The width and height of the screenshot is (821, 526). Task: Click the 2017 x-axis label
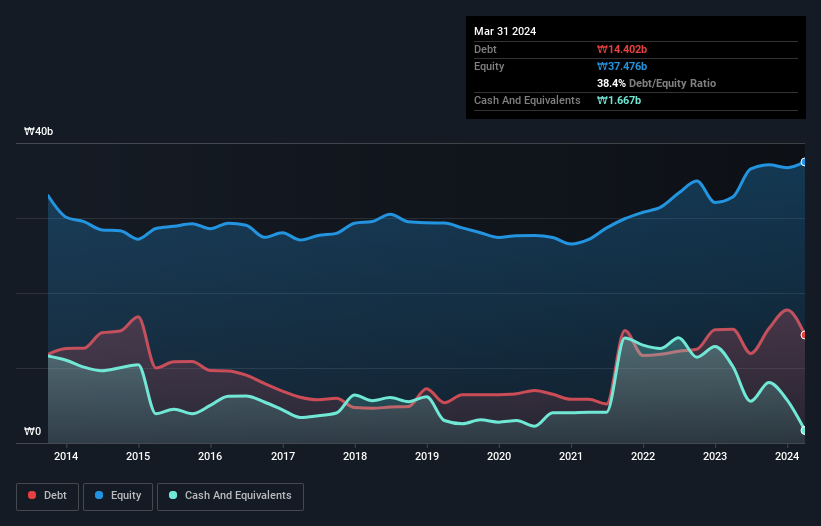[x=283, y=456]
